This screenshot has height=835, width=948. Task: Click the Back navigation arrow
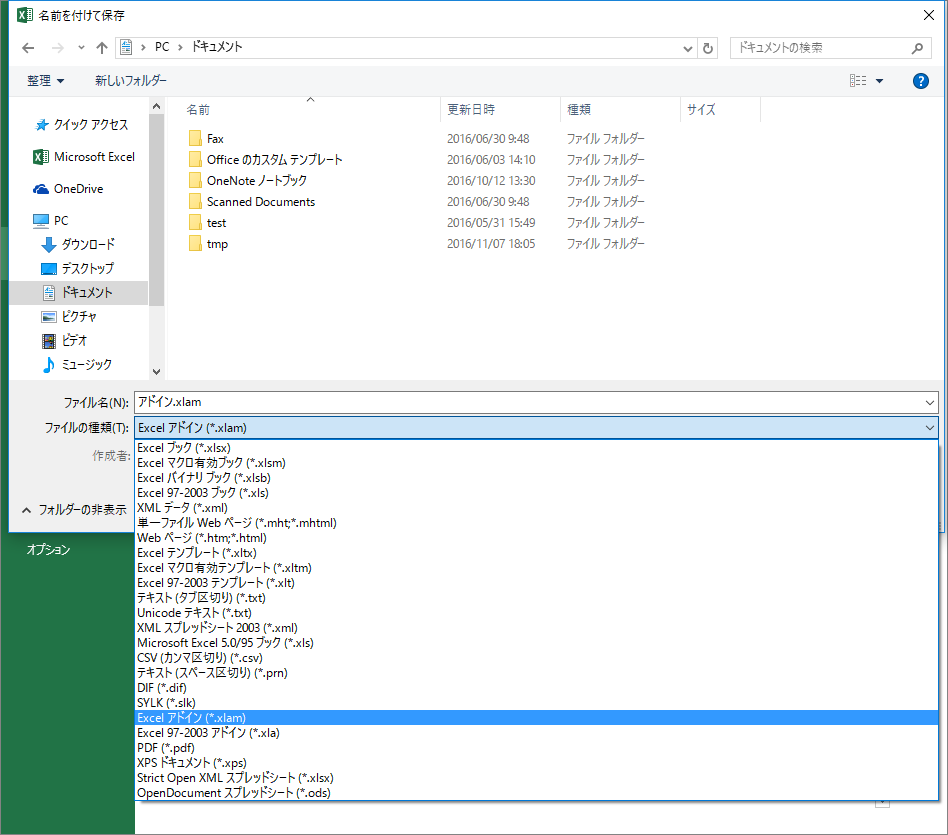(28, 48)
